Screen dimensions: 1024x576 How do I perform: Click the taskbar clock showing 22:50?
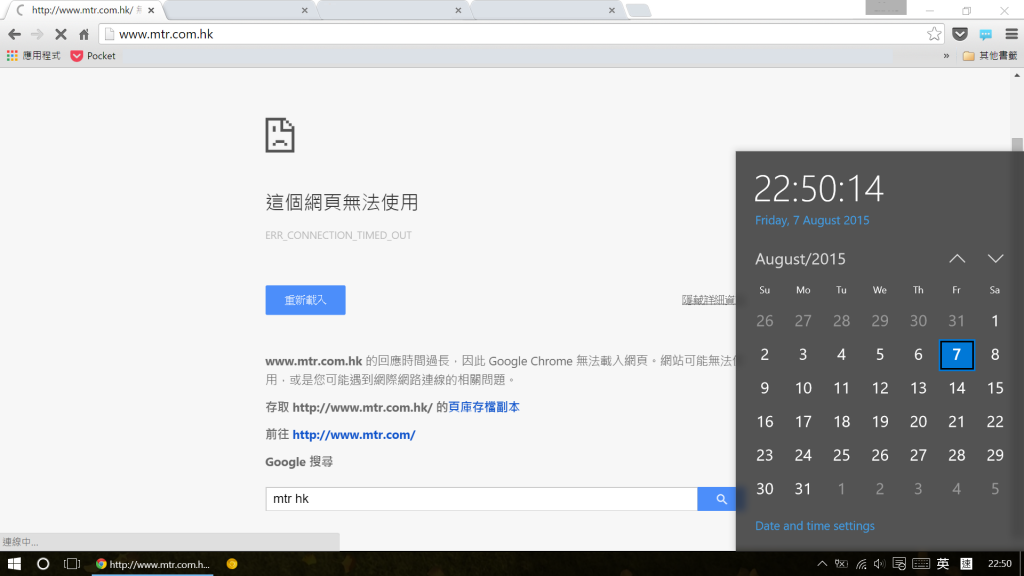(999, 564)
